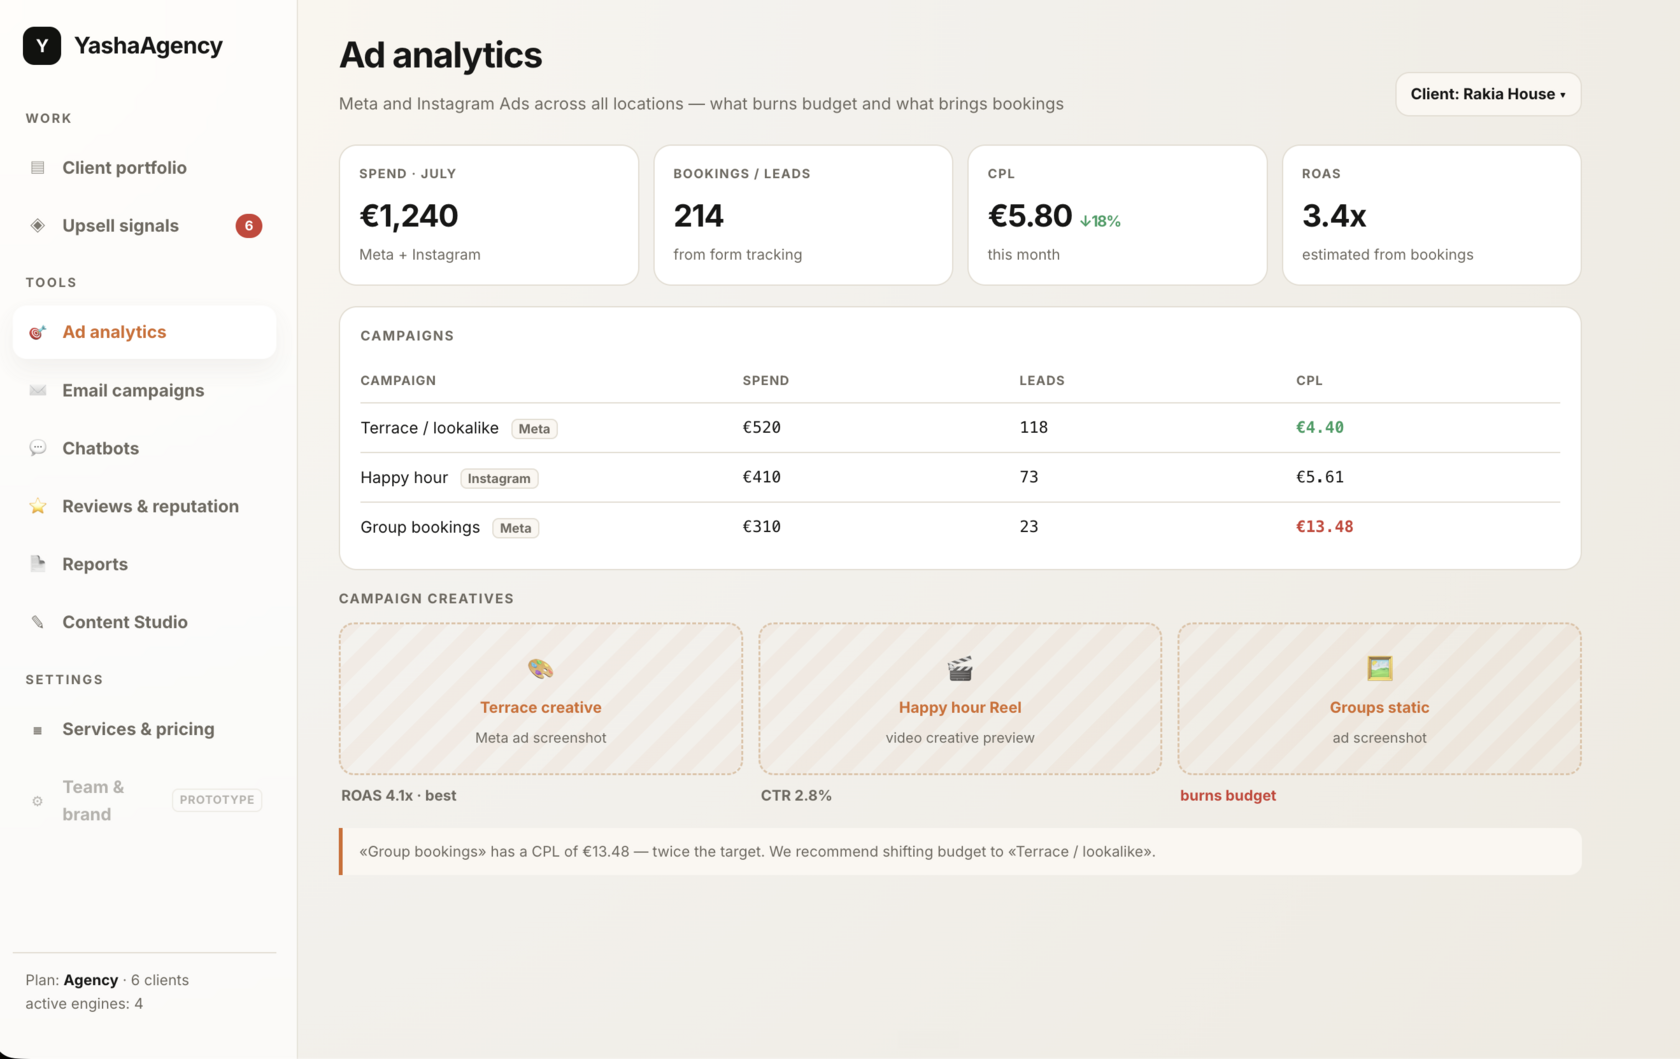Click the Instagram tag on Happy hour
The height and width of the screenshot is (1059, 1680).
499,478
